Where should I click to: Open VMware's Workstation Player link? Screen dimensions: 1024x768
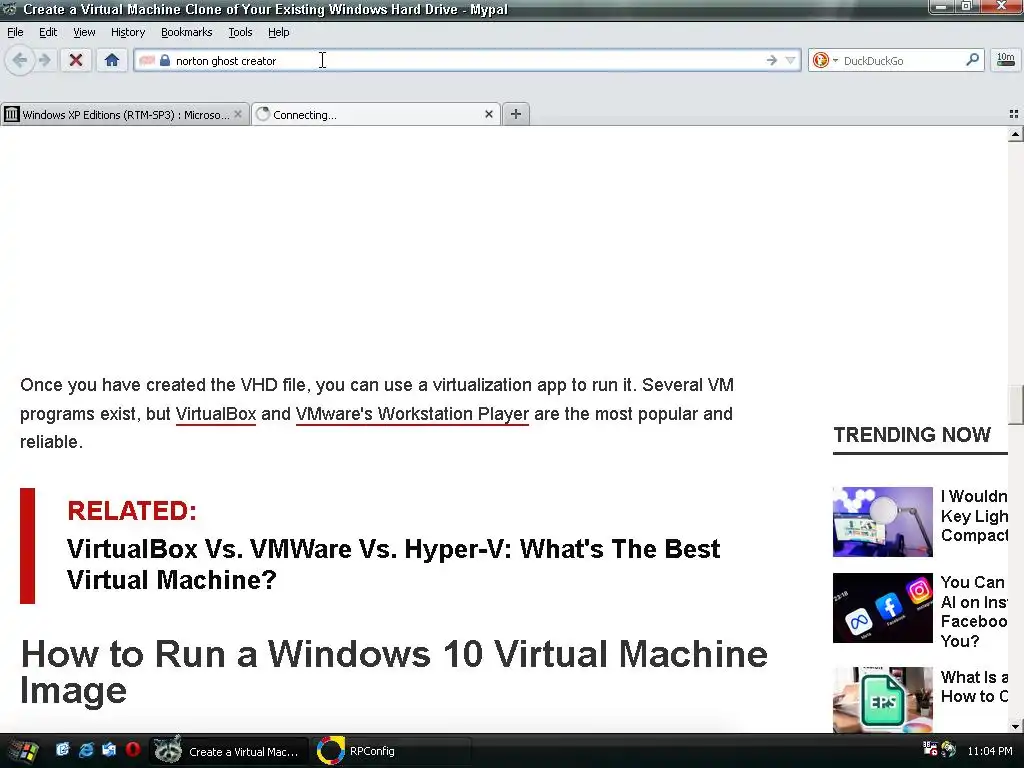(412, 414)
